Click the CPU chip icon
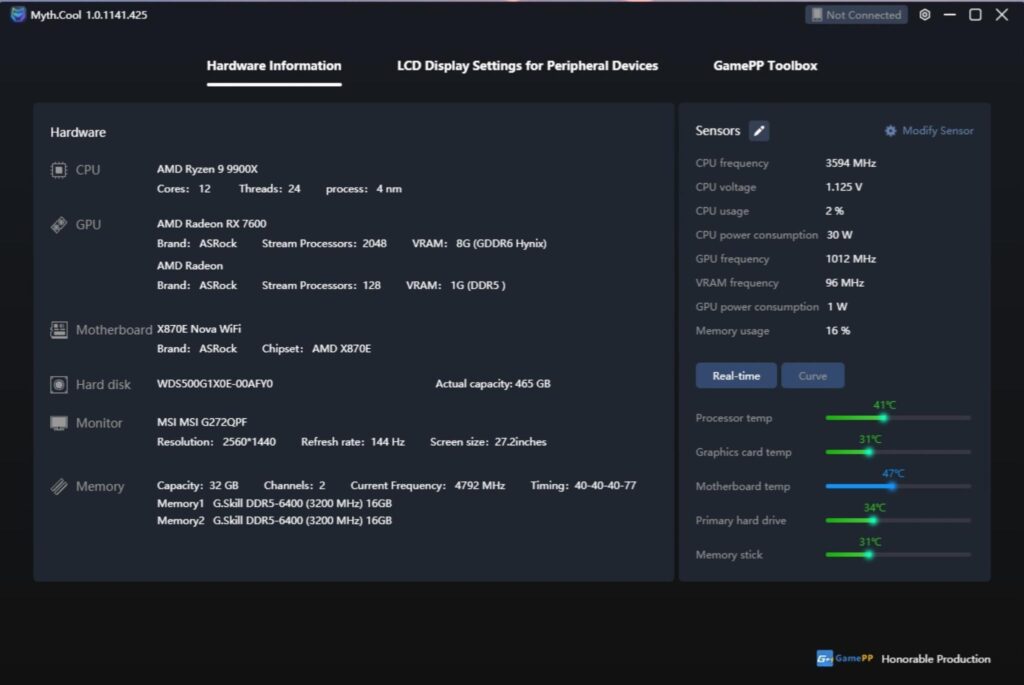Image resolution: width=1024 pixels, height=685 pixels. tap(59, 170)
